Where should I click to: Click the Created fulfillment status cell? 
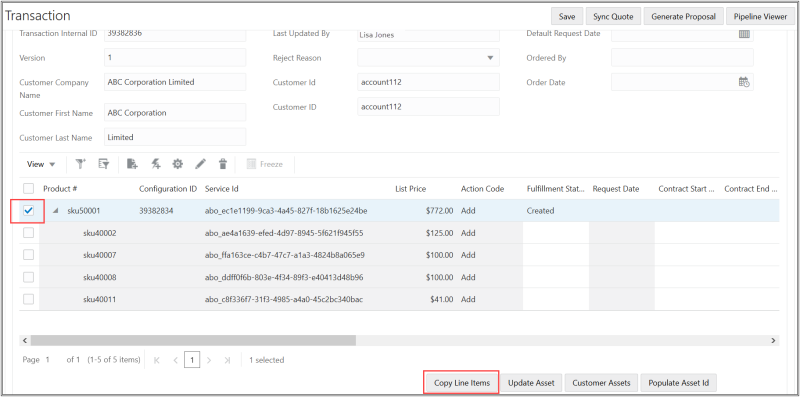click(540, 211)
